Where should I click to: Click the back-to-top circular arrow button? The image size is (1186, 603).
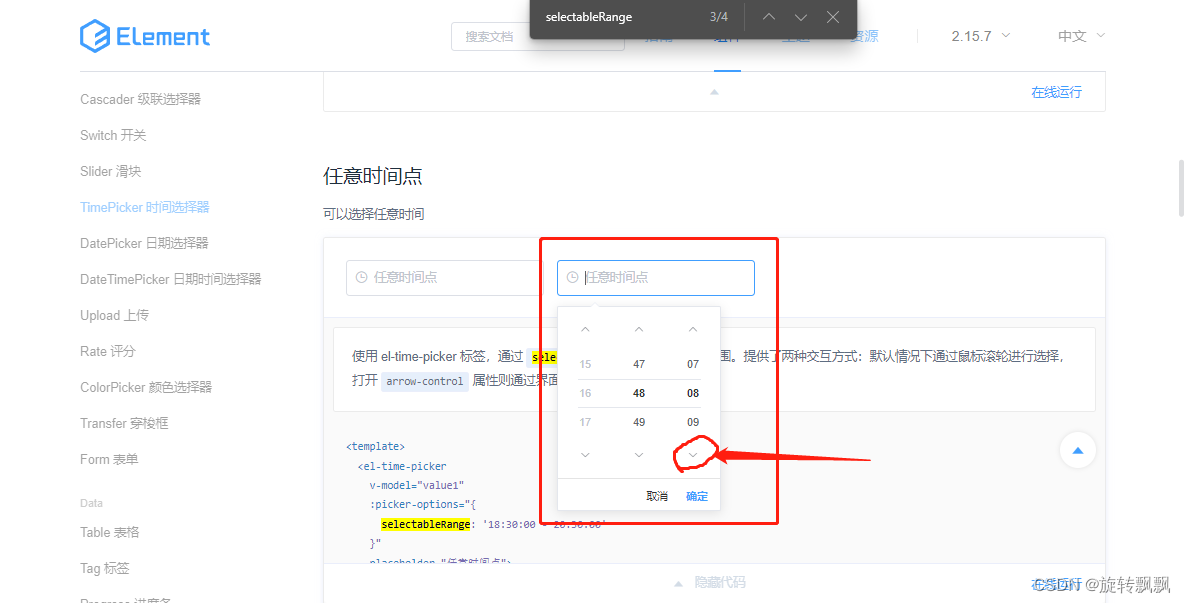(1077, 450)
